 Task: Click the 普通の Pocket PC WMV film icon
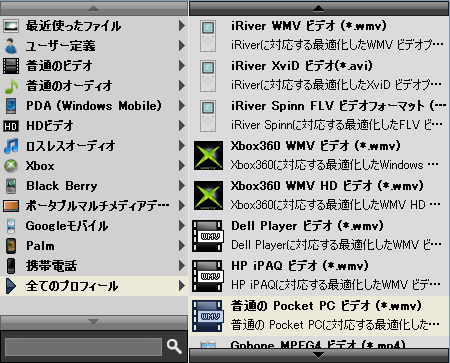tap(208, 316)
